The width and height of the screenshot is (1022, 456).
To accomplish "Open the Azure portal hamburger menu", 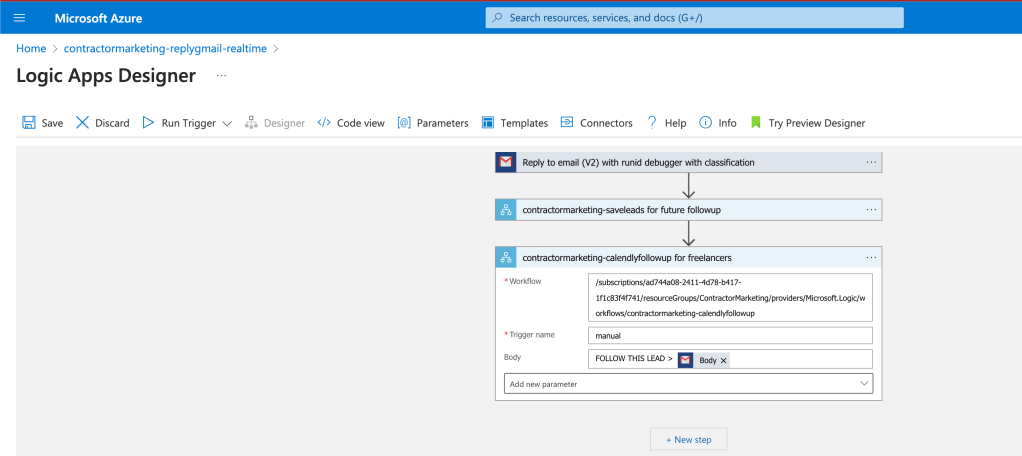I will (x=20, y=18).
